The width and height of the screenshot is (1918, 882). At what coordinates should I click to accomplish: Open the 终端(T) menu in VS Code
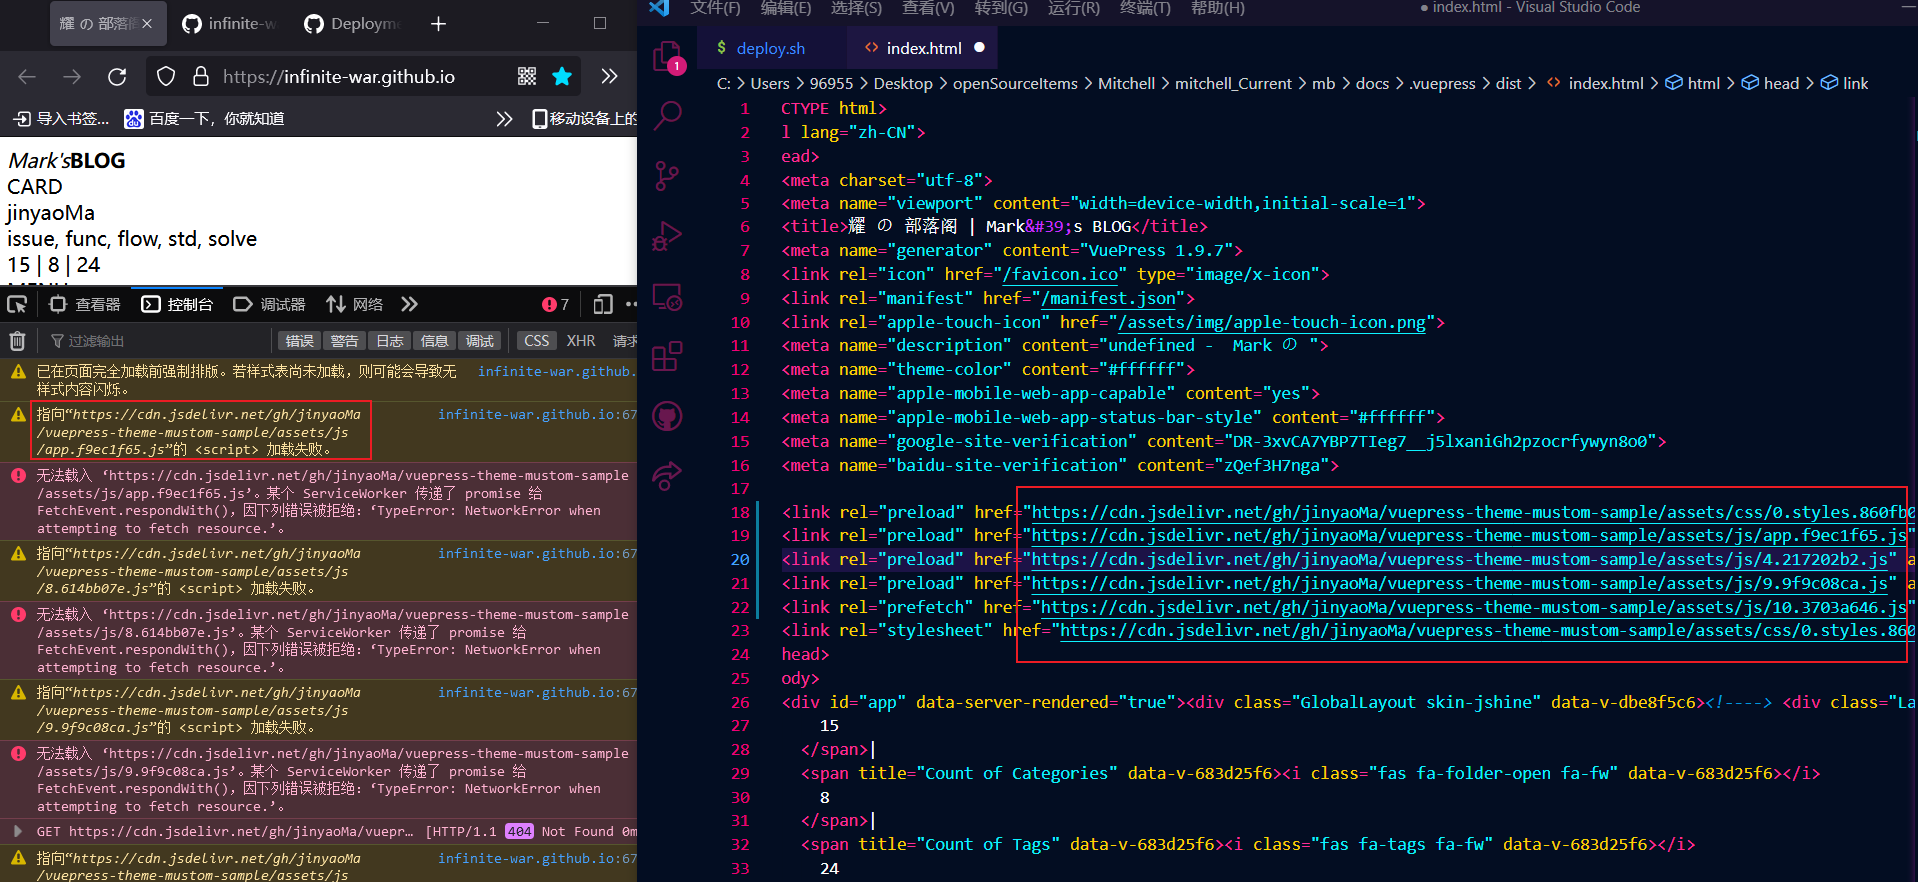tap(1145, 8)
